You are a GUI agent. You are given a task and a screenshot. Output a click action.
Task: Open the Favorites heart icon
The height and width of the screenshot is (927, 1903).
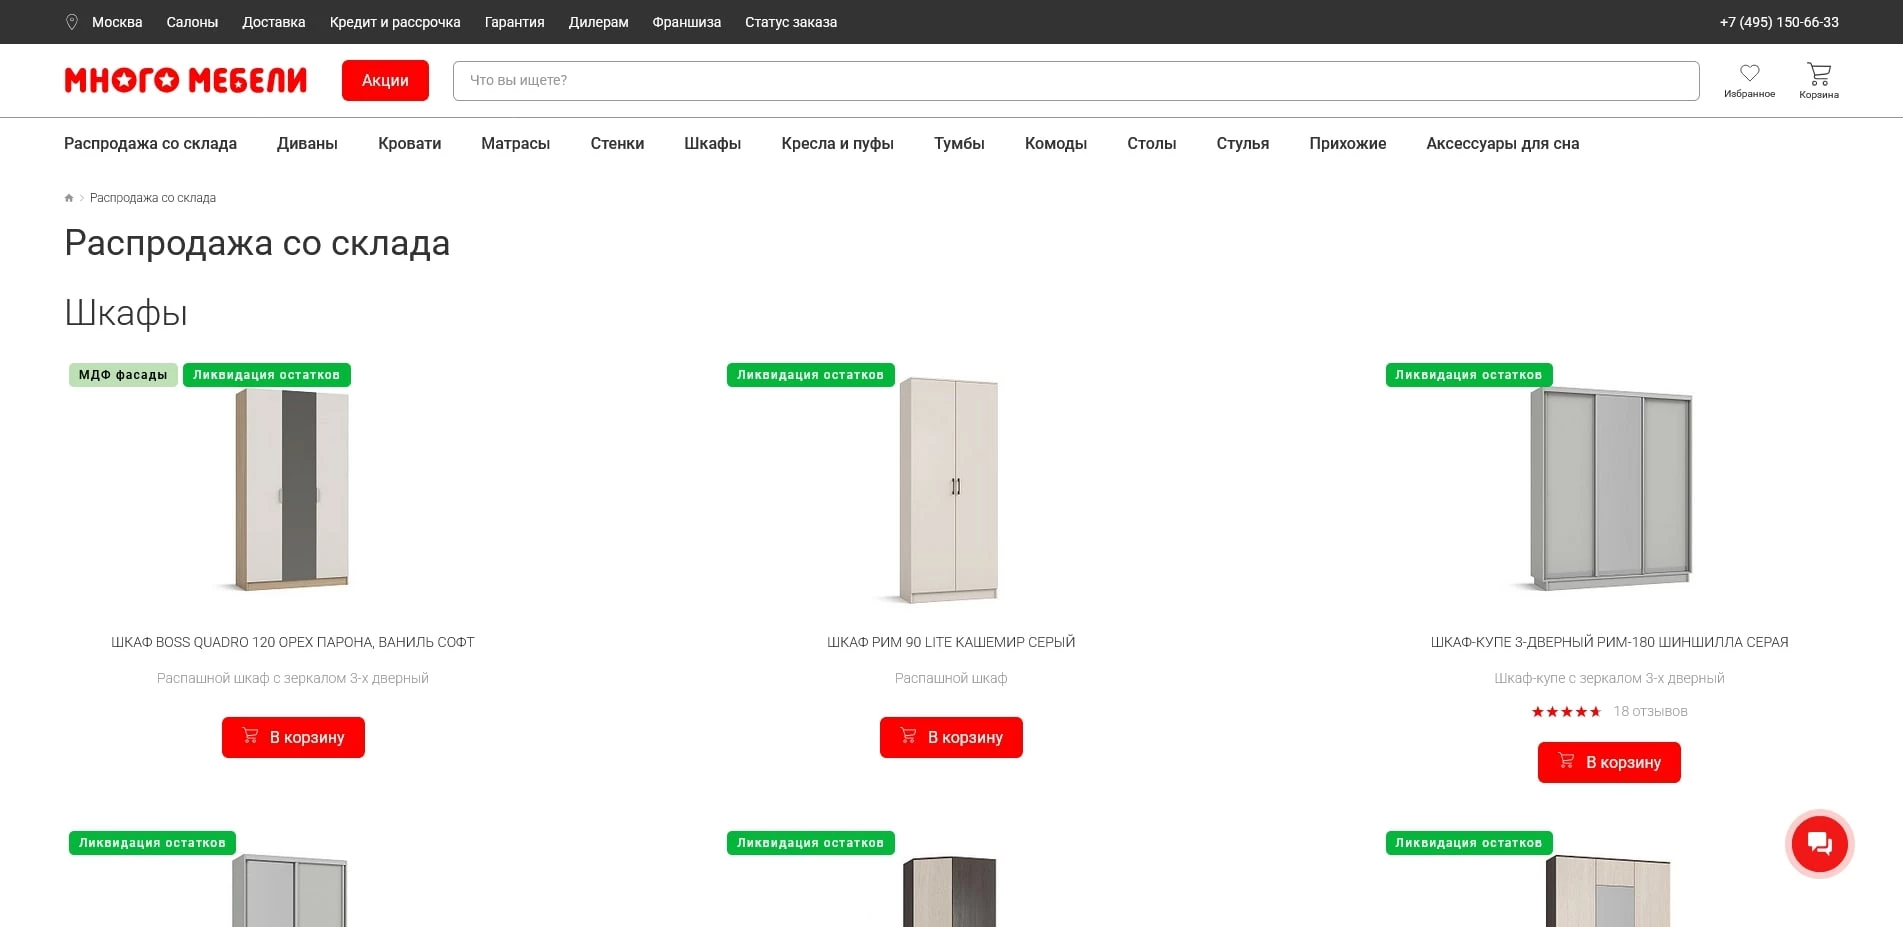click(x=1749, y=74)
